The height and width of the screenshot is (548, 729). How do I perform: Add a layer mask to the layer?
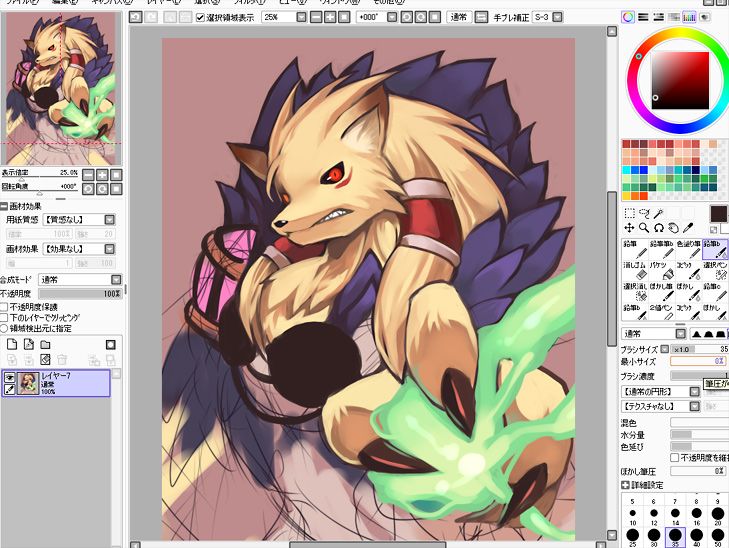click(x=111, y=344)
